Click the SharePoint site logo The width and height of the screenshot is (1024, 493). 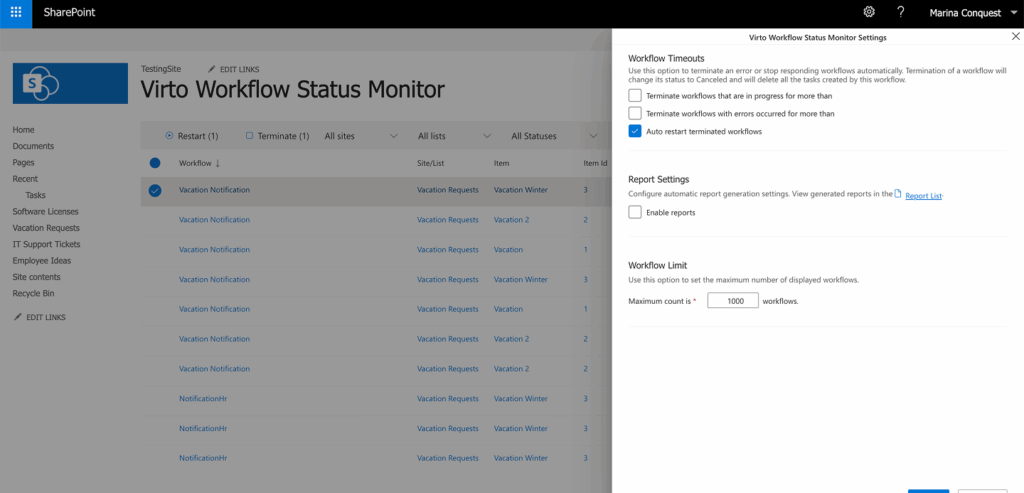(x=70, y=83)
